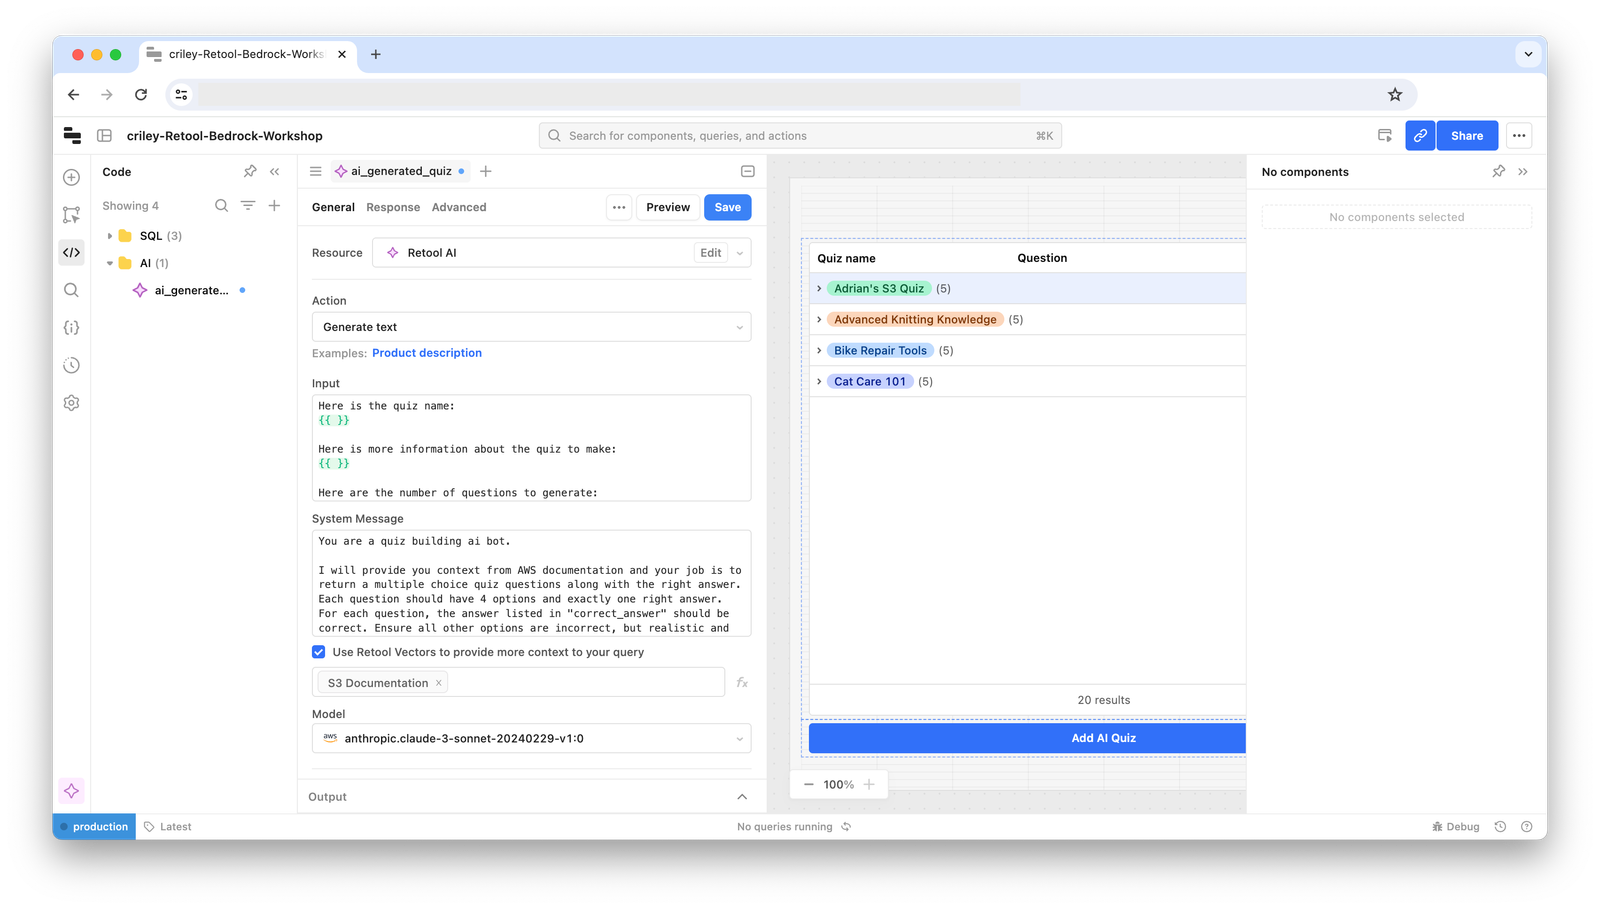
Task: Open the Releases history clock icon
Action: tap(71, 366)
